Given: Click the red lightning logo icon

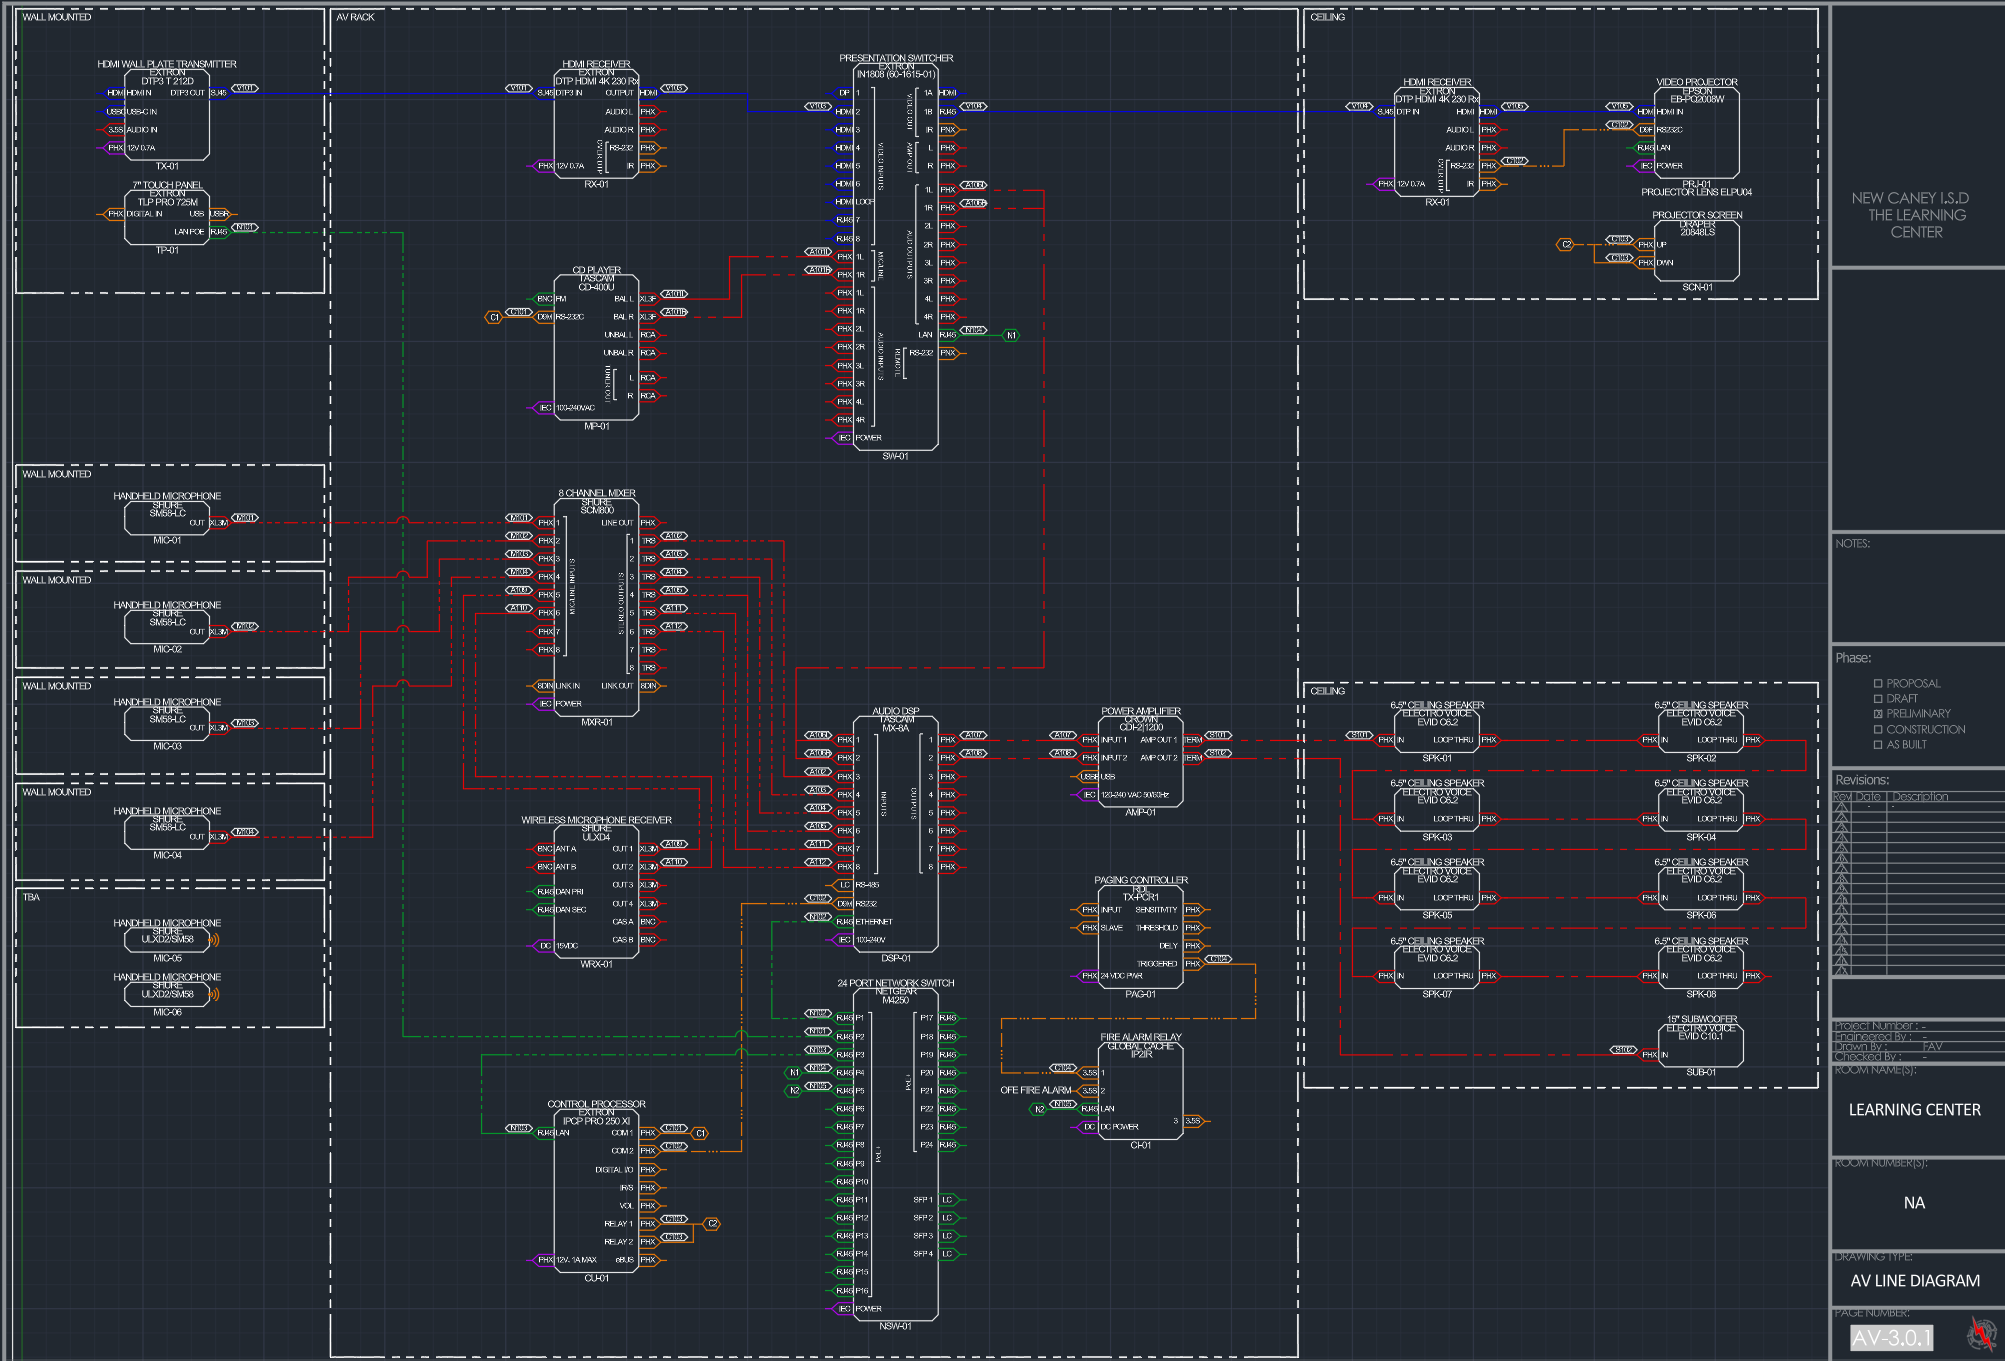Looking at the screenshot, I should tap(1980, 1334).
